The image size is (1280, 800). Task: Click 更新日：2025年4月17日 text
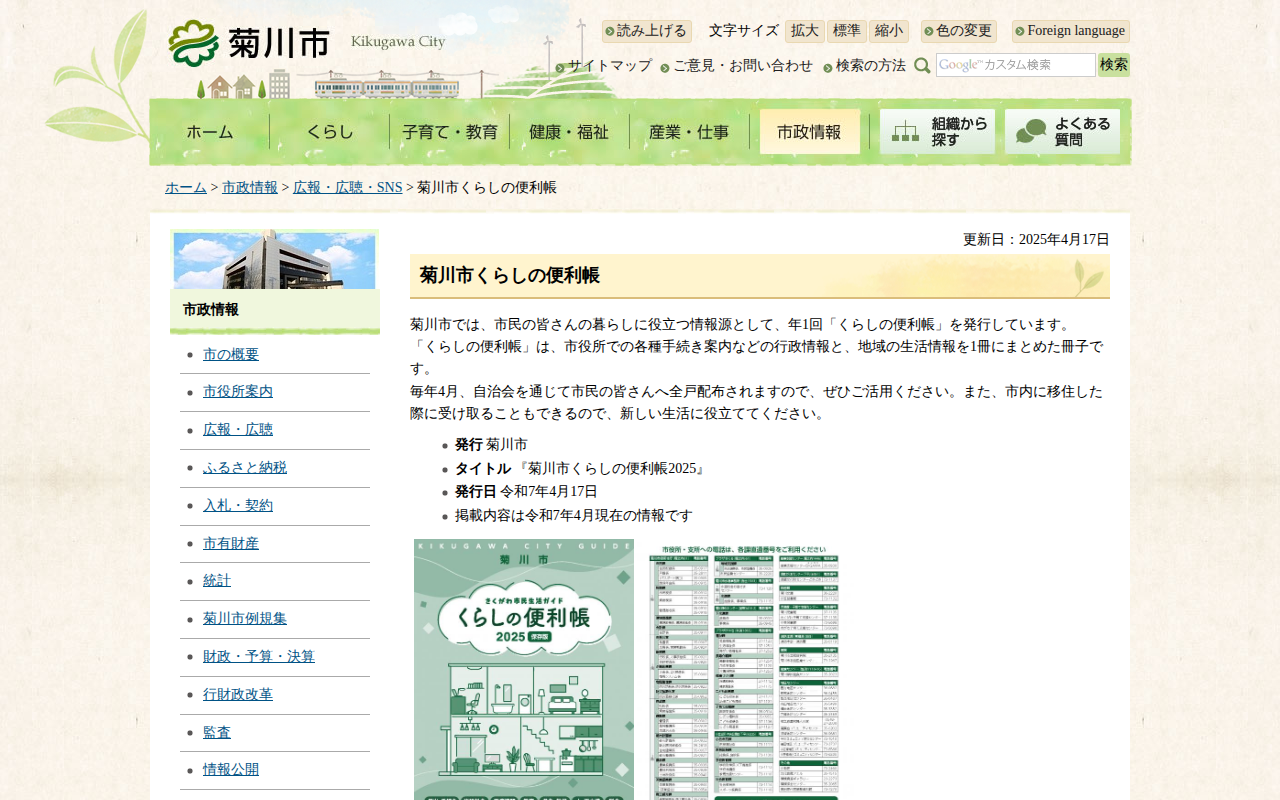[x=1036, y=240]
